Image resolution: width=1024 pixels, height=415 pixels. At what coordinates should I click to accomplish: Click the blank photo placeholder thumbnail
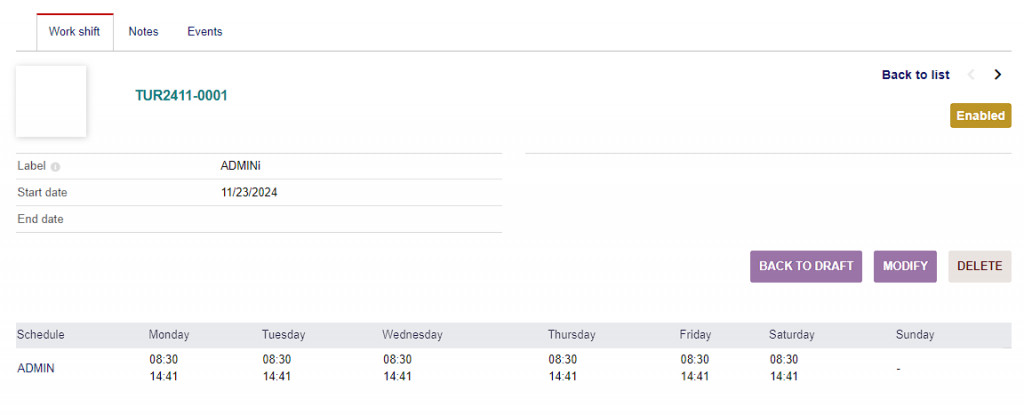click(51, 101)
